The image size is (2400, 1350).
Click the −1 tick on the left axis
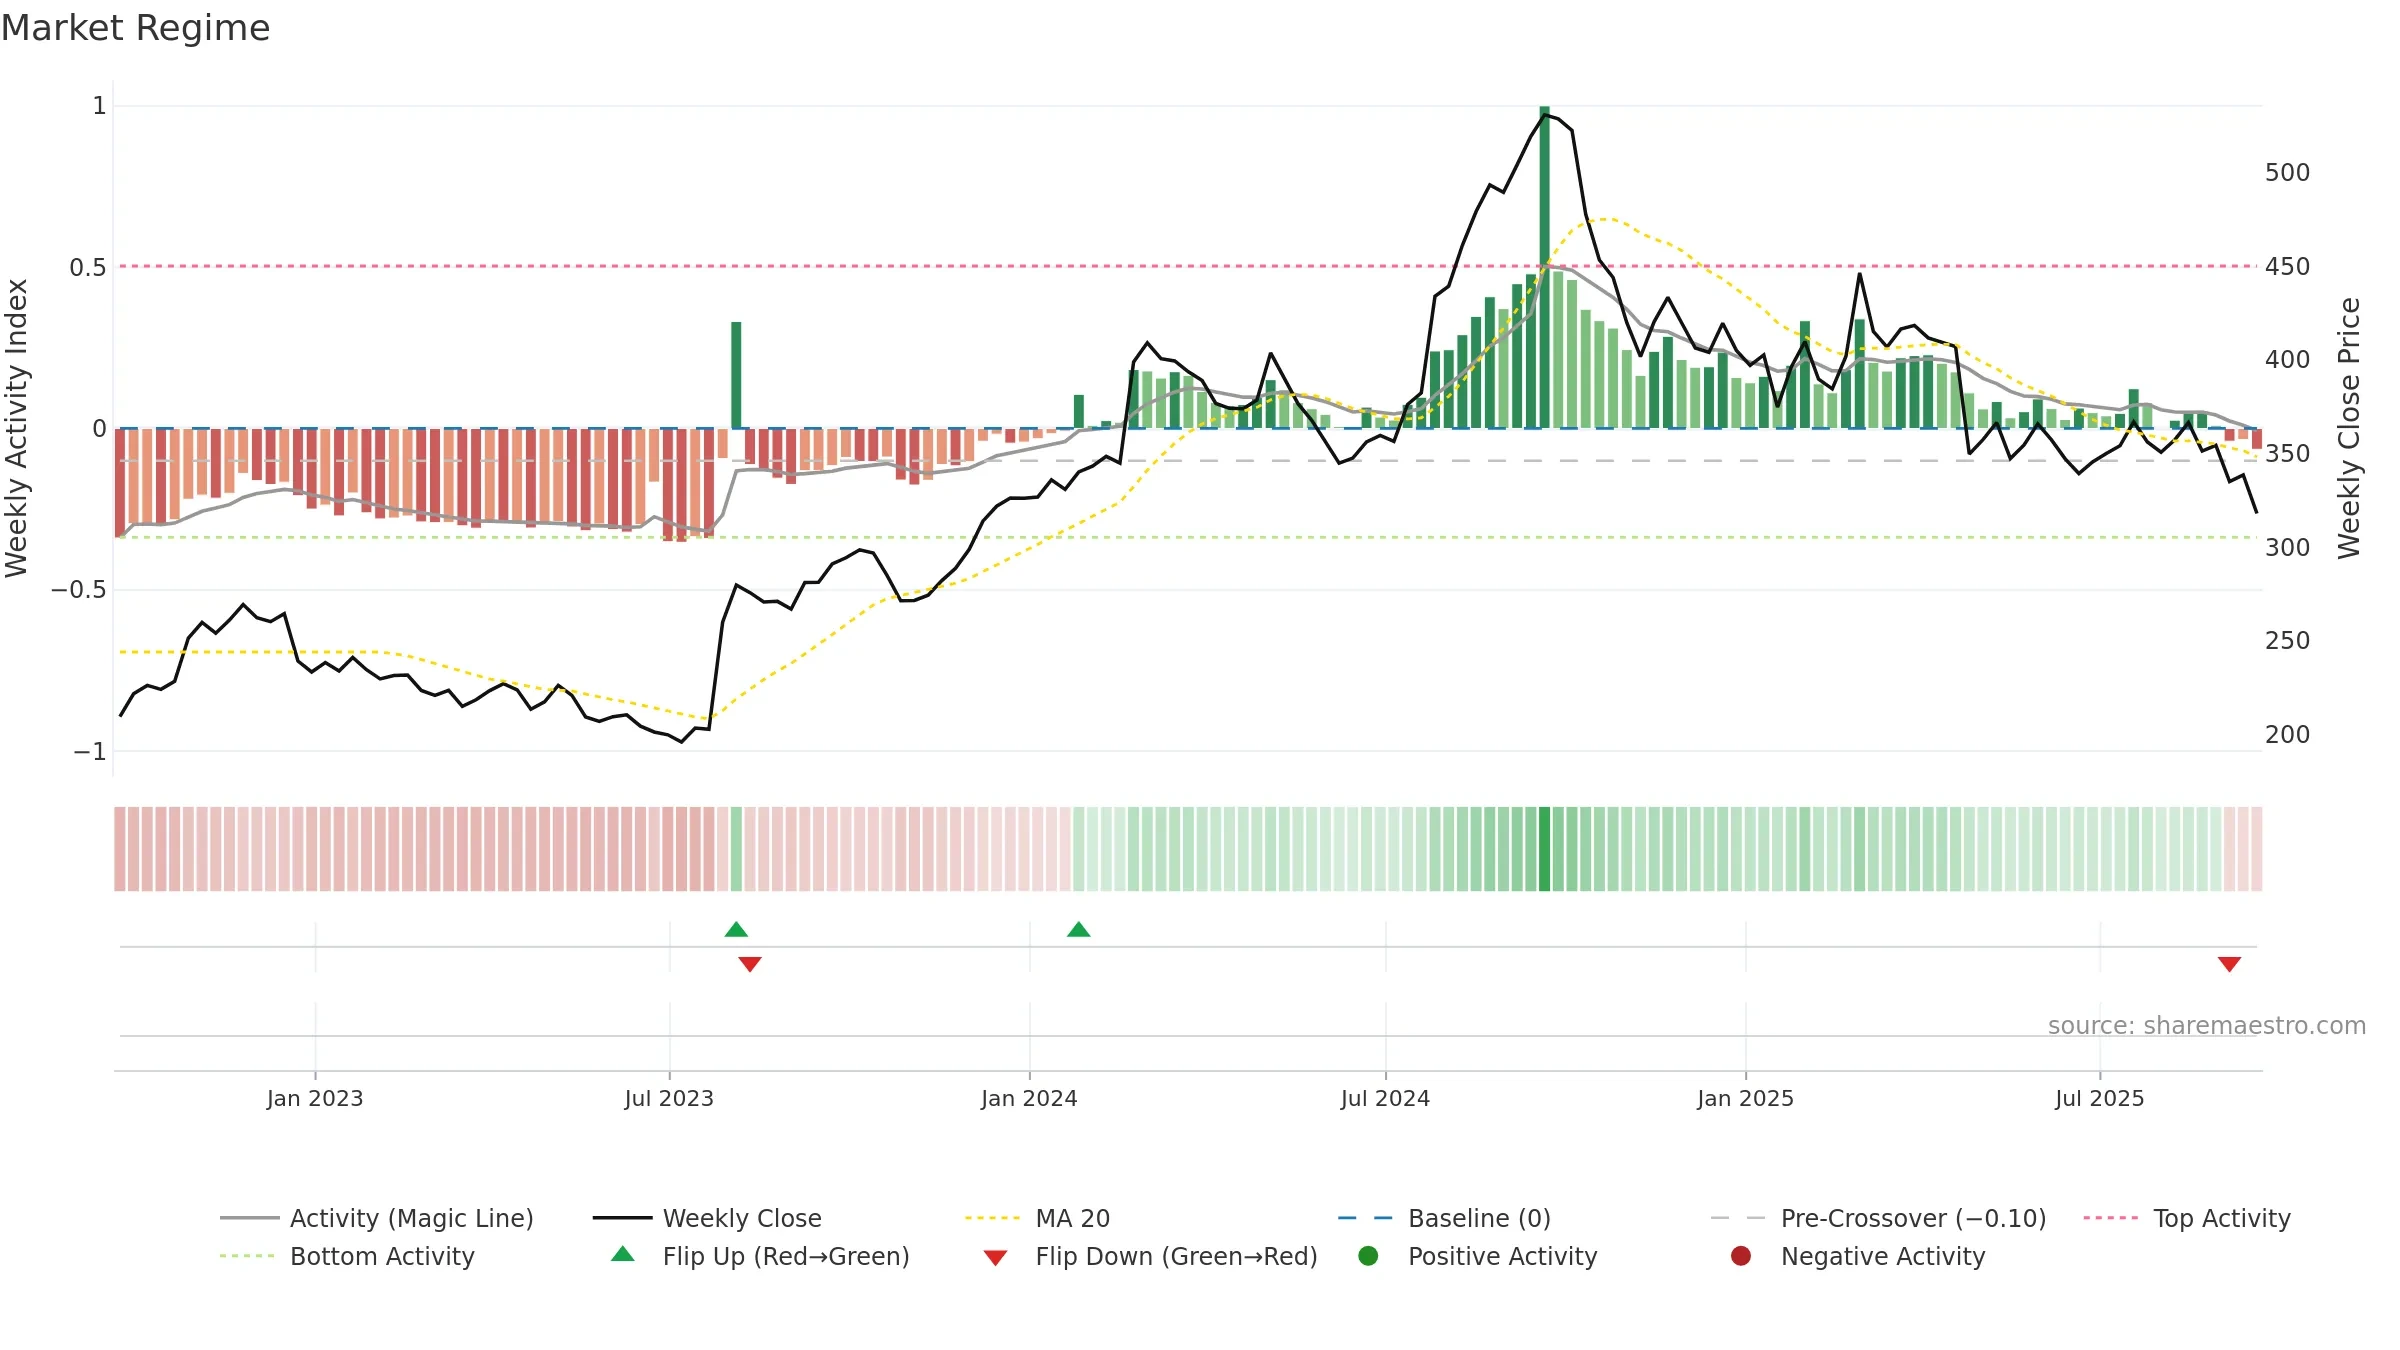pos(90,751)
